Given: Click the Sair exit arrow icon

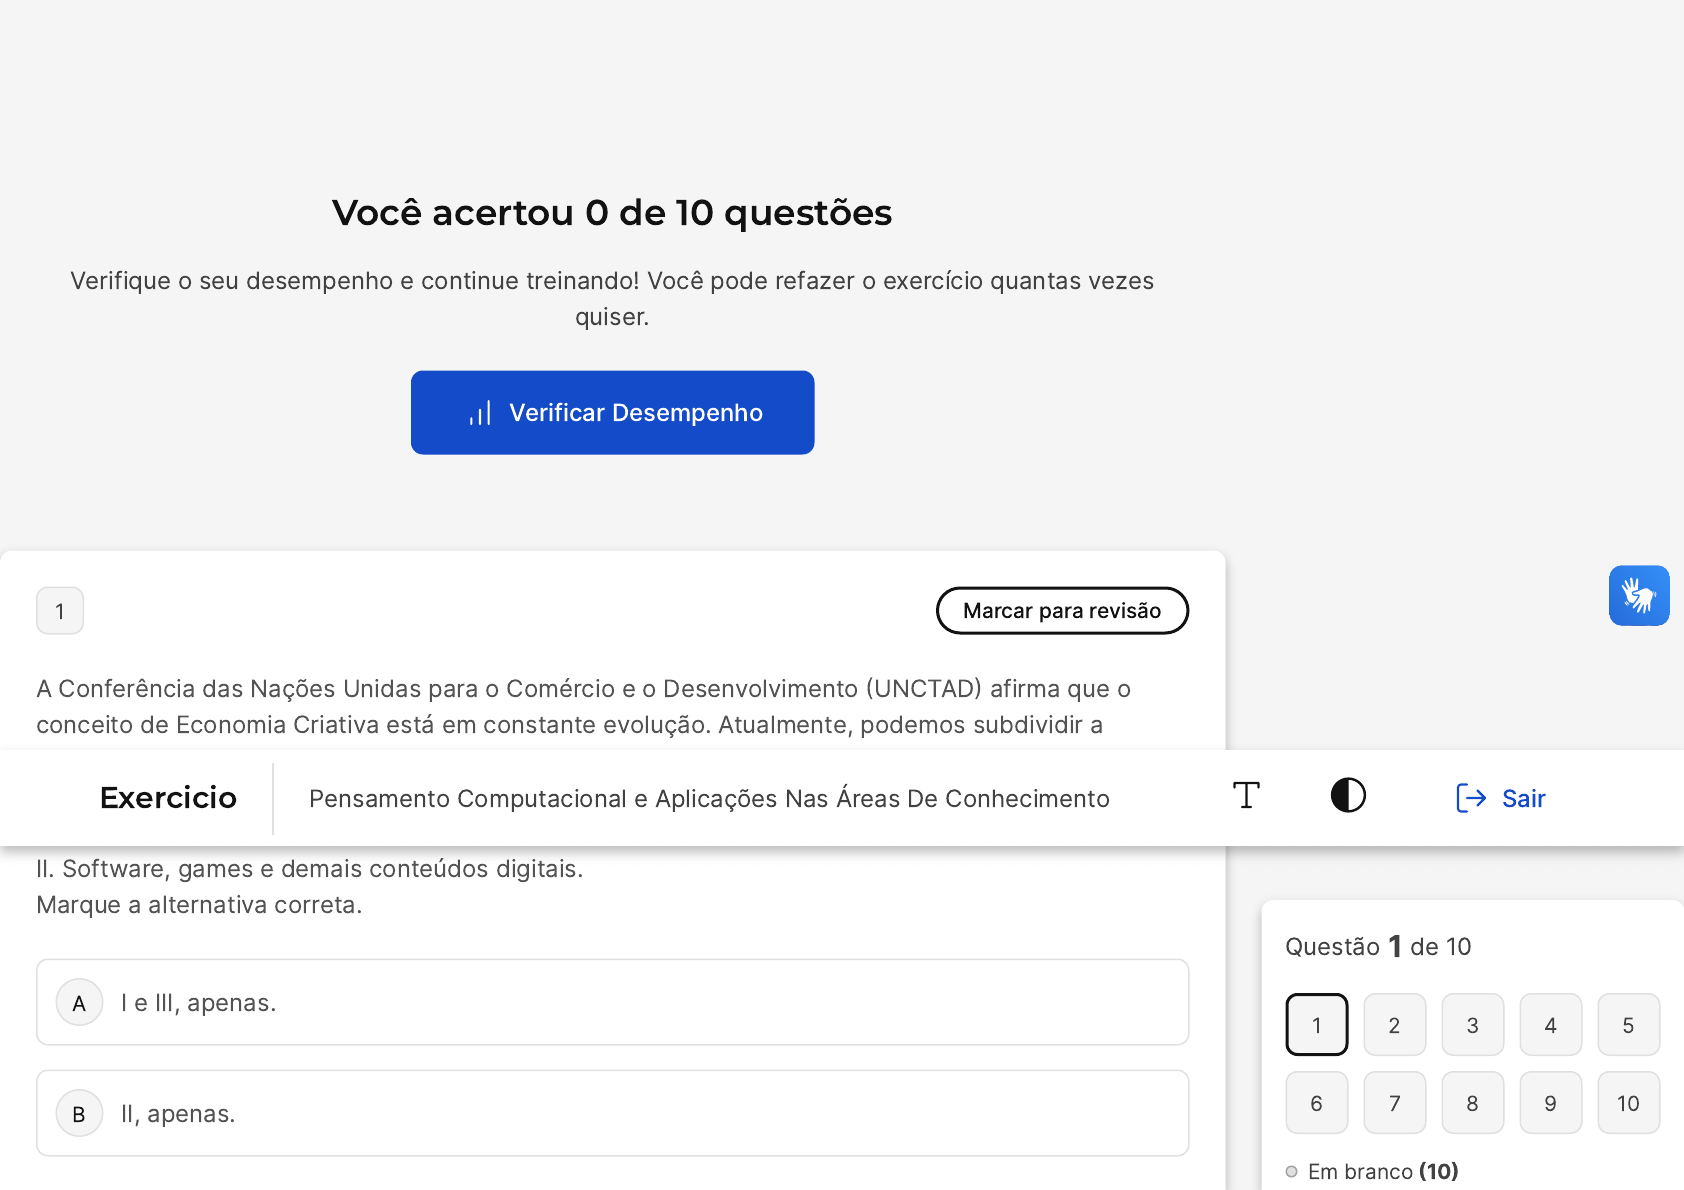Looking at the screenshot, I should pos(1471,798).
